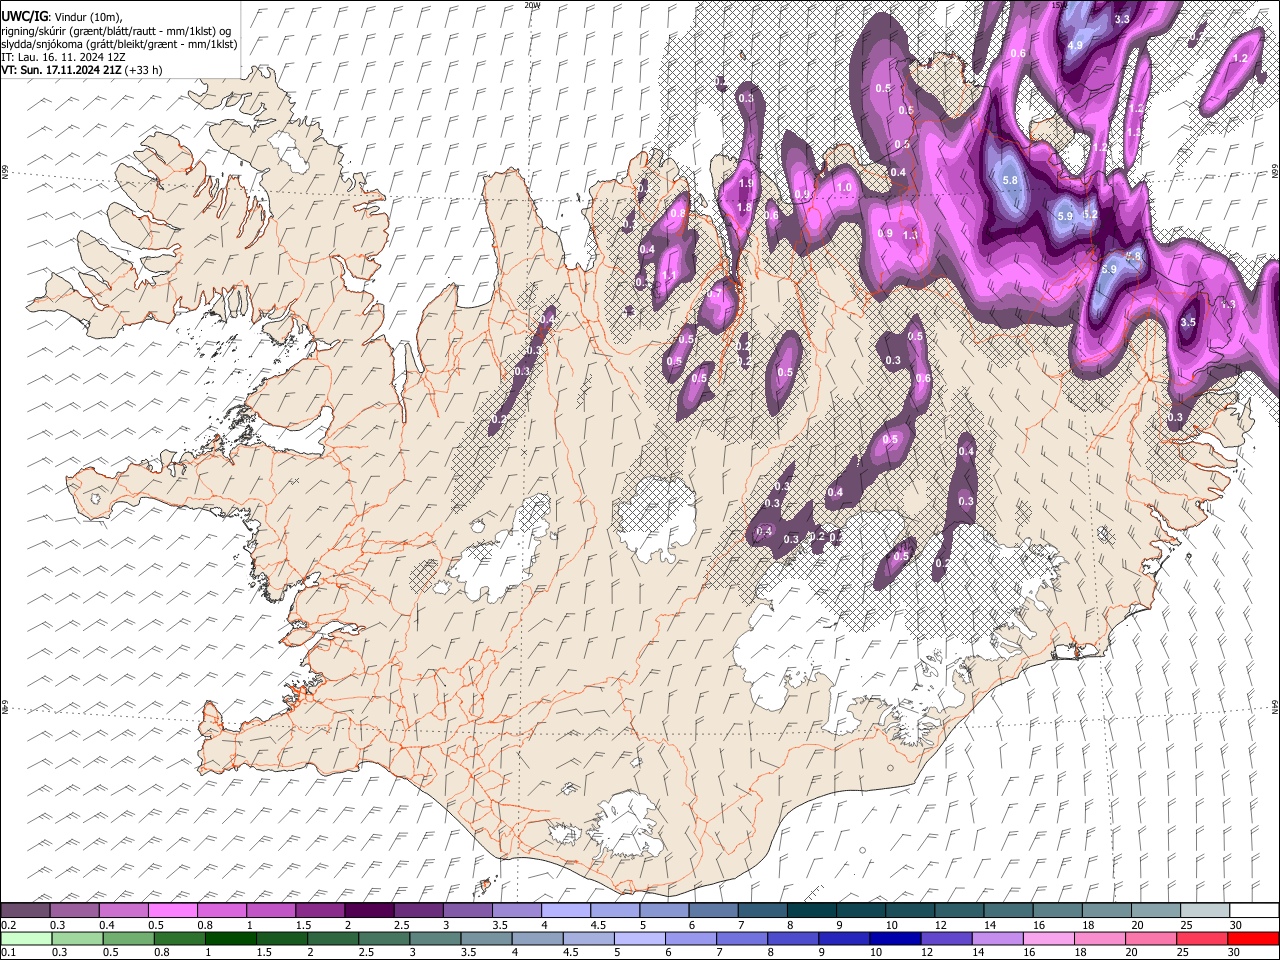Click the 'IT: Lau. 16. 11. 2024 12Z' line
This screenshot has height=960, width=1280.
63,57
